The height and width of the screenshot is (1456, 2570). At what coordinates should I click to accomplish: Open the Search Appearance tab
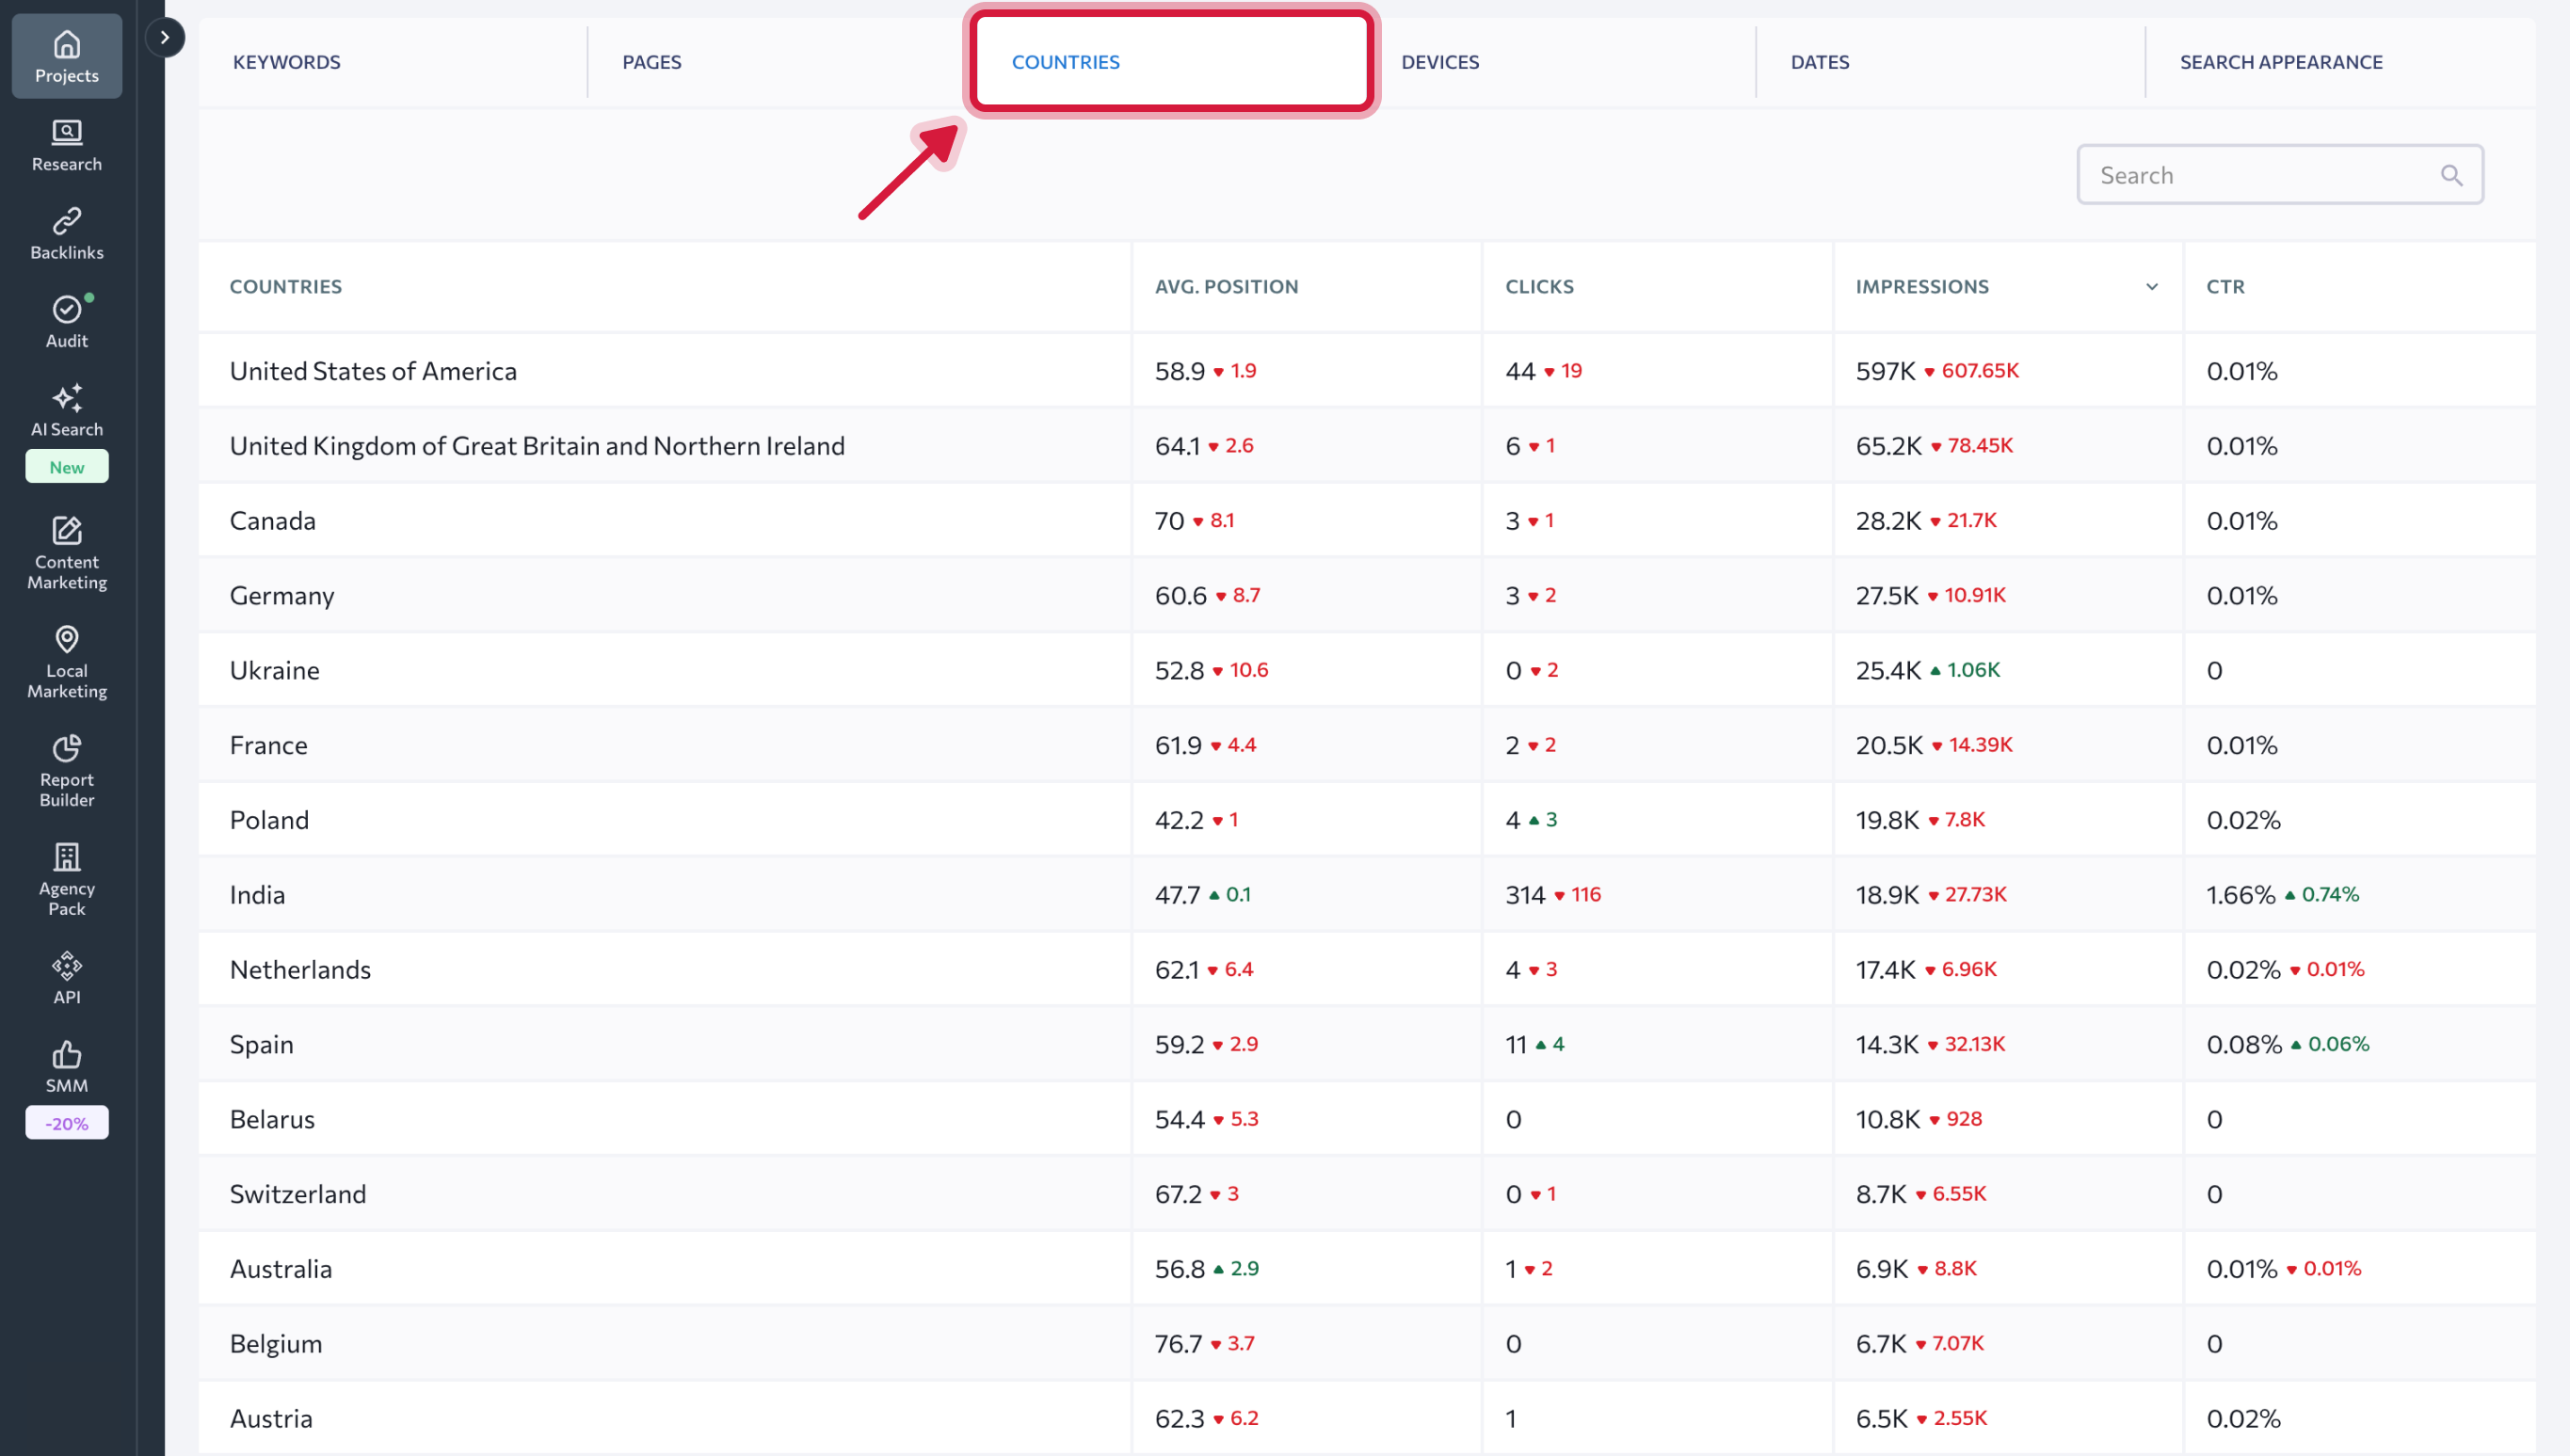tap(2281, 61)
